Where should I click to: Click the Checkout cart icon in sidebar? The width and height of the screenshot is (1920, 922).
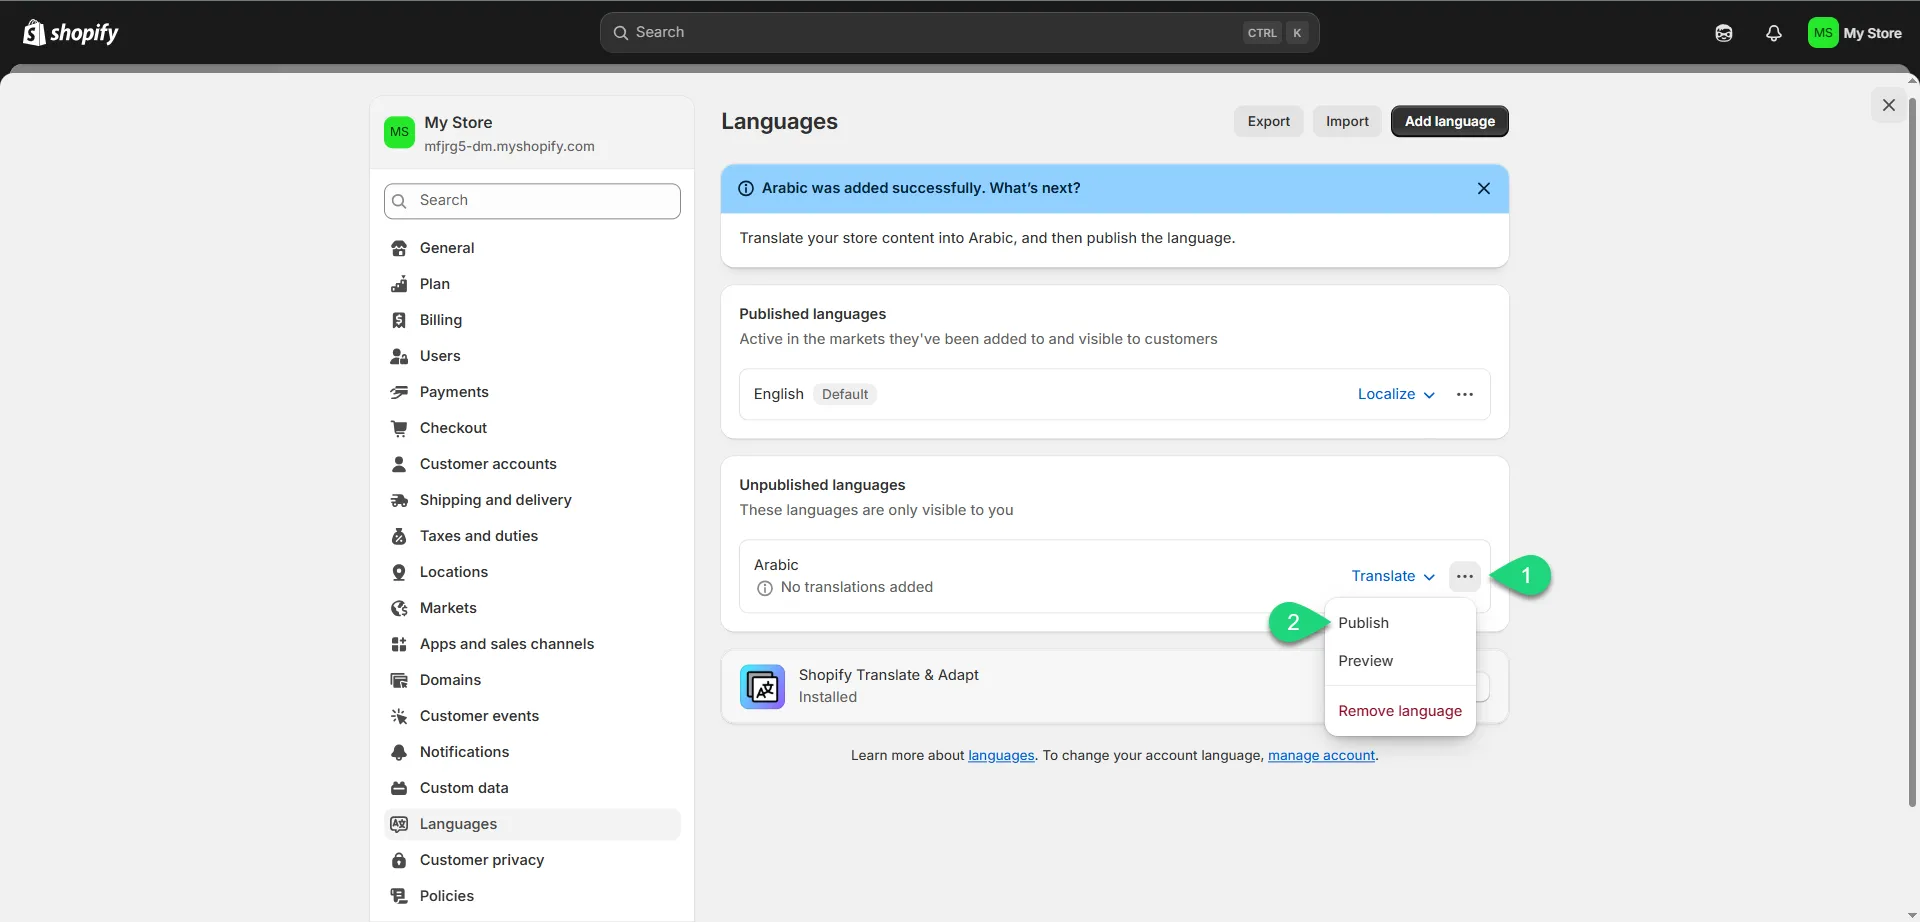399,428
